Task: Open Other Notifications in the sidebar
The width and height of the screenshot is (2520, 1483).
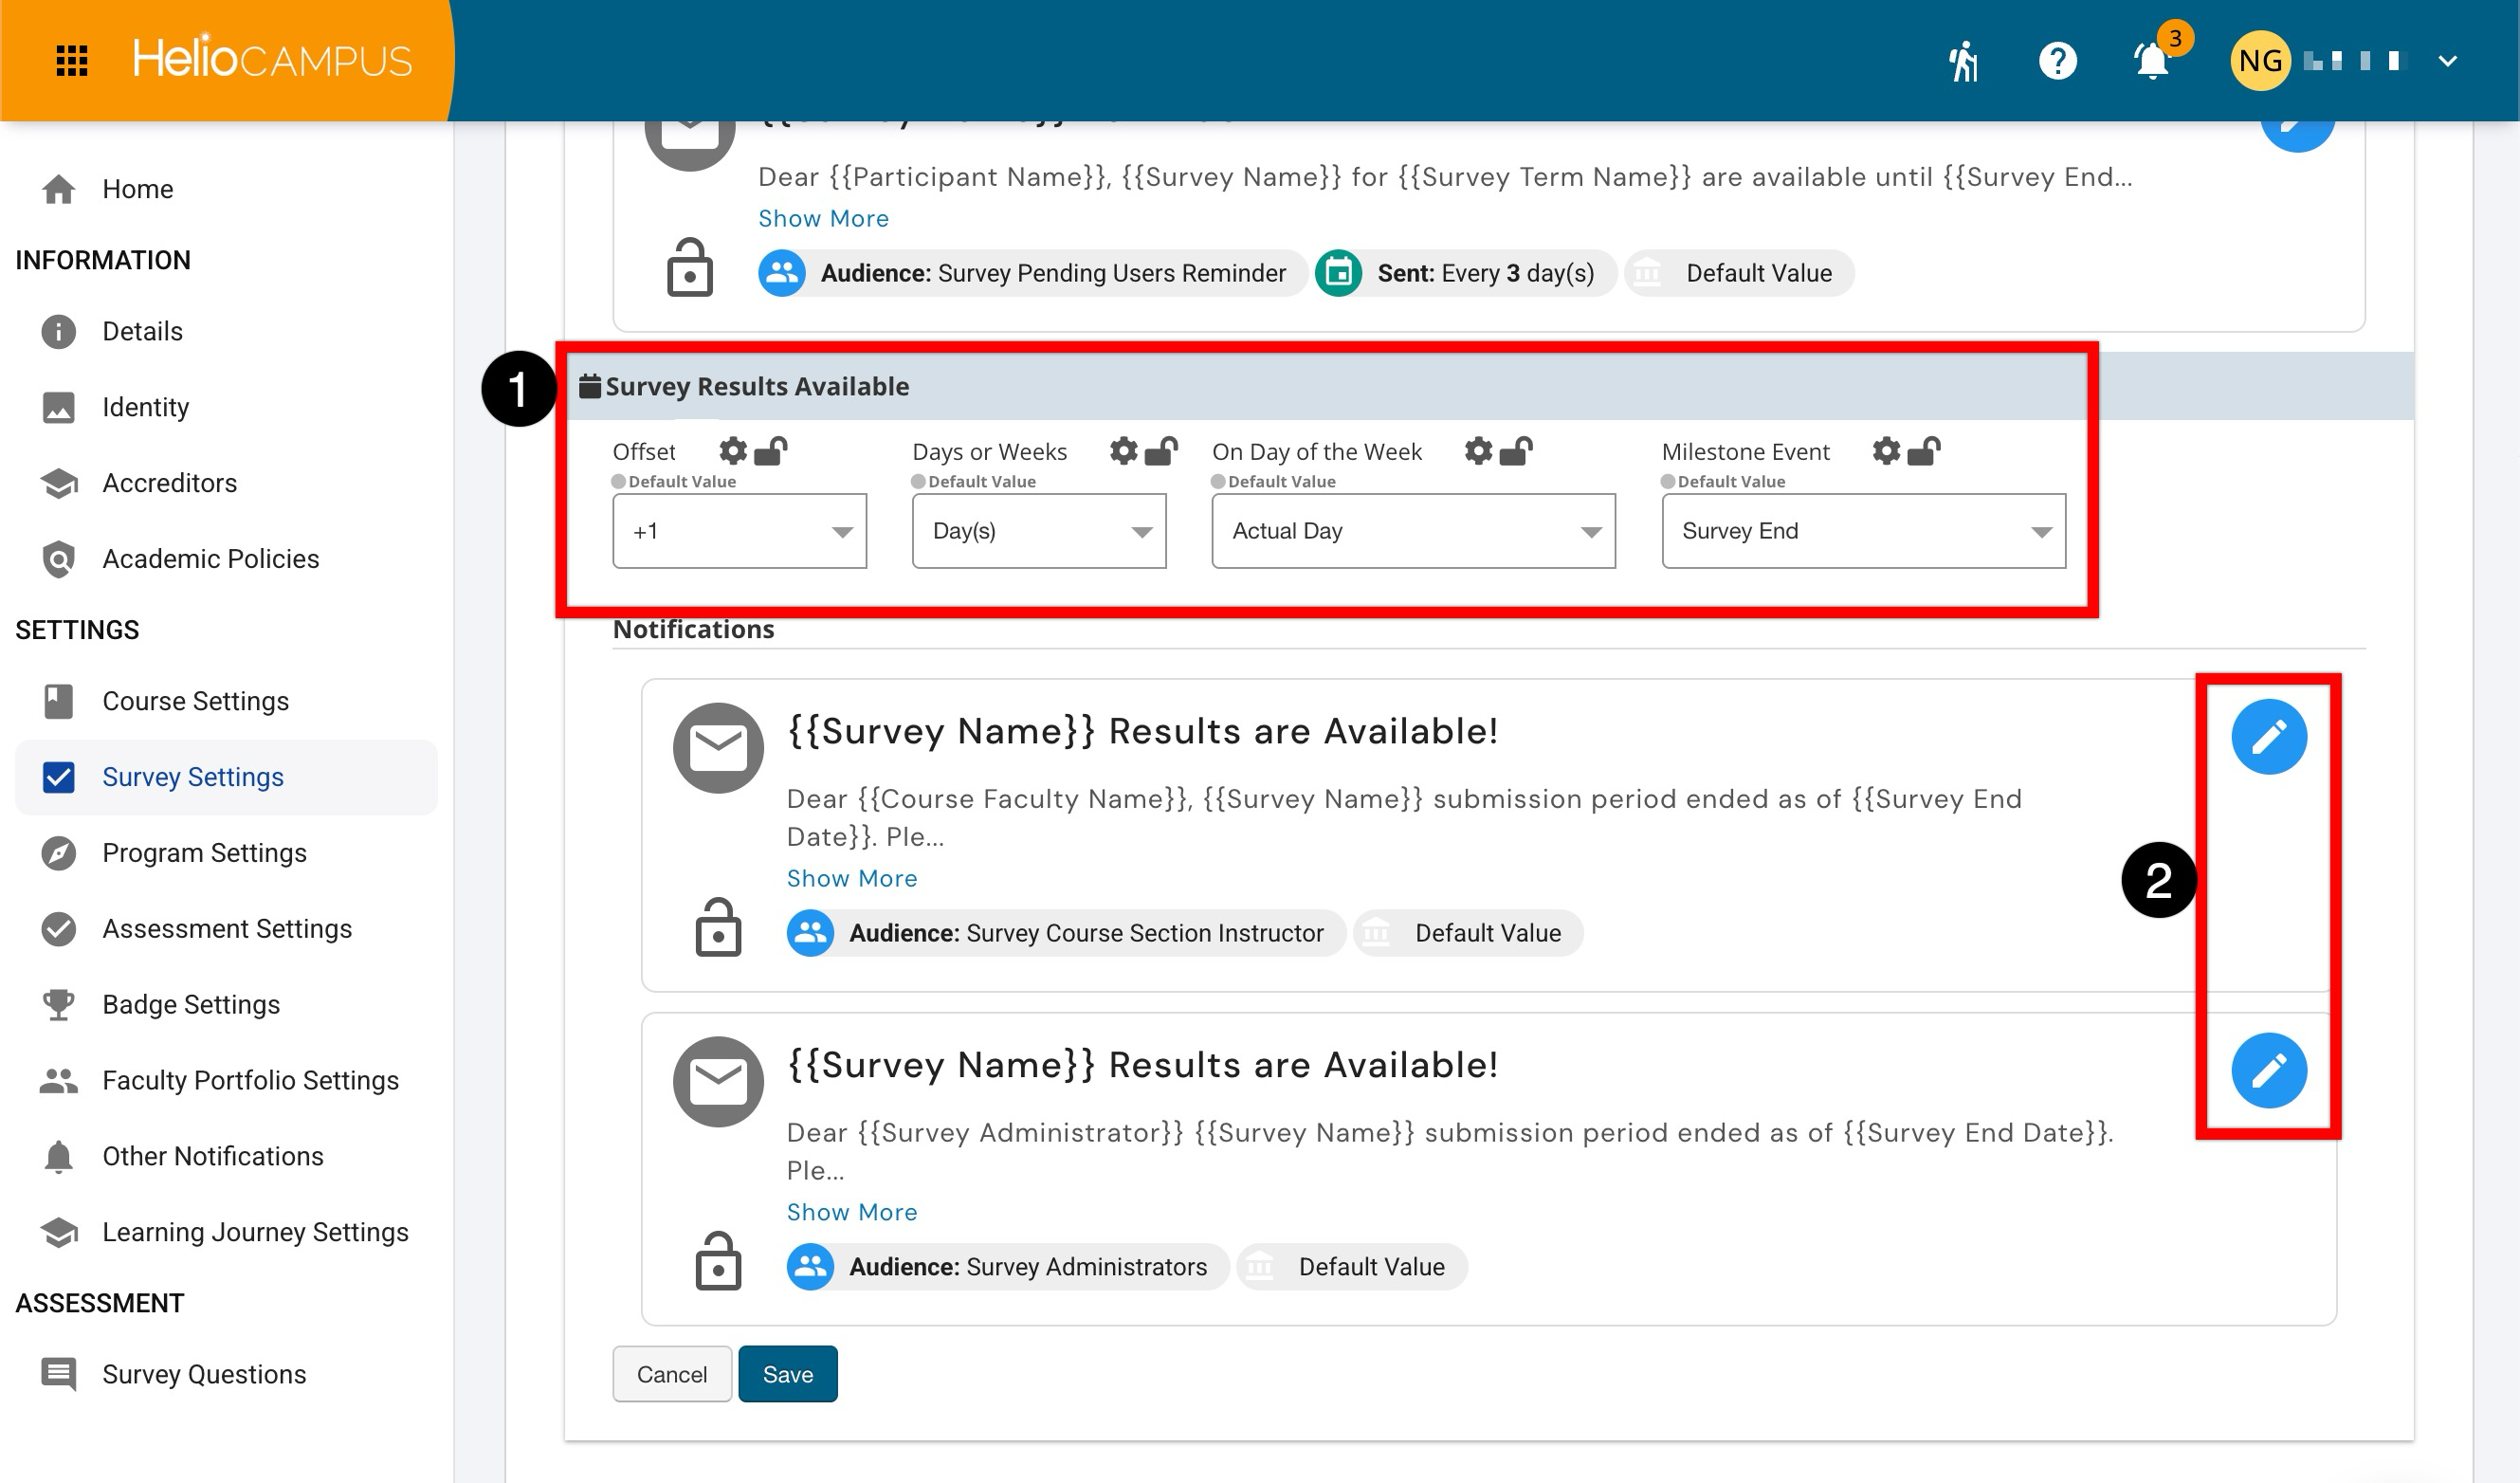Action: (226, 1156)
